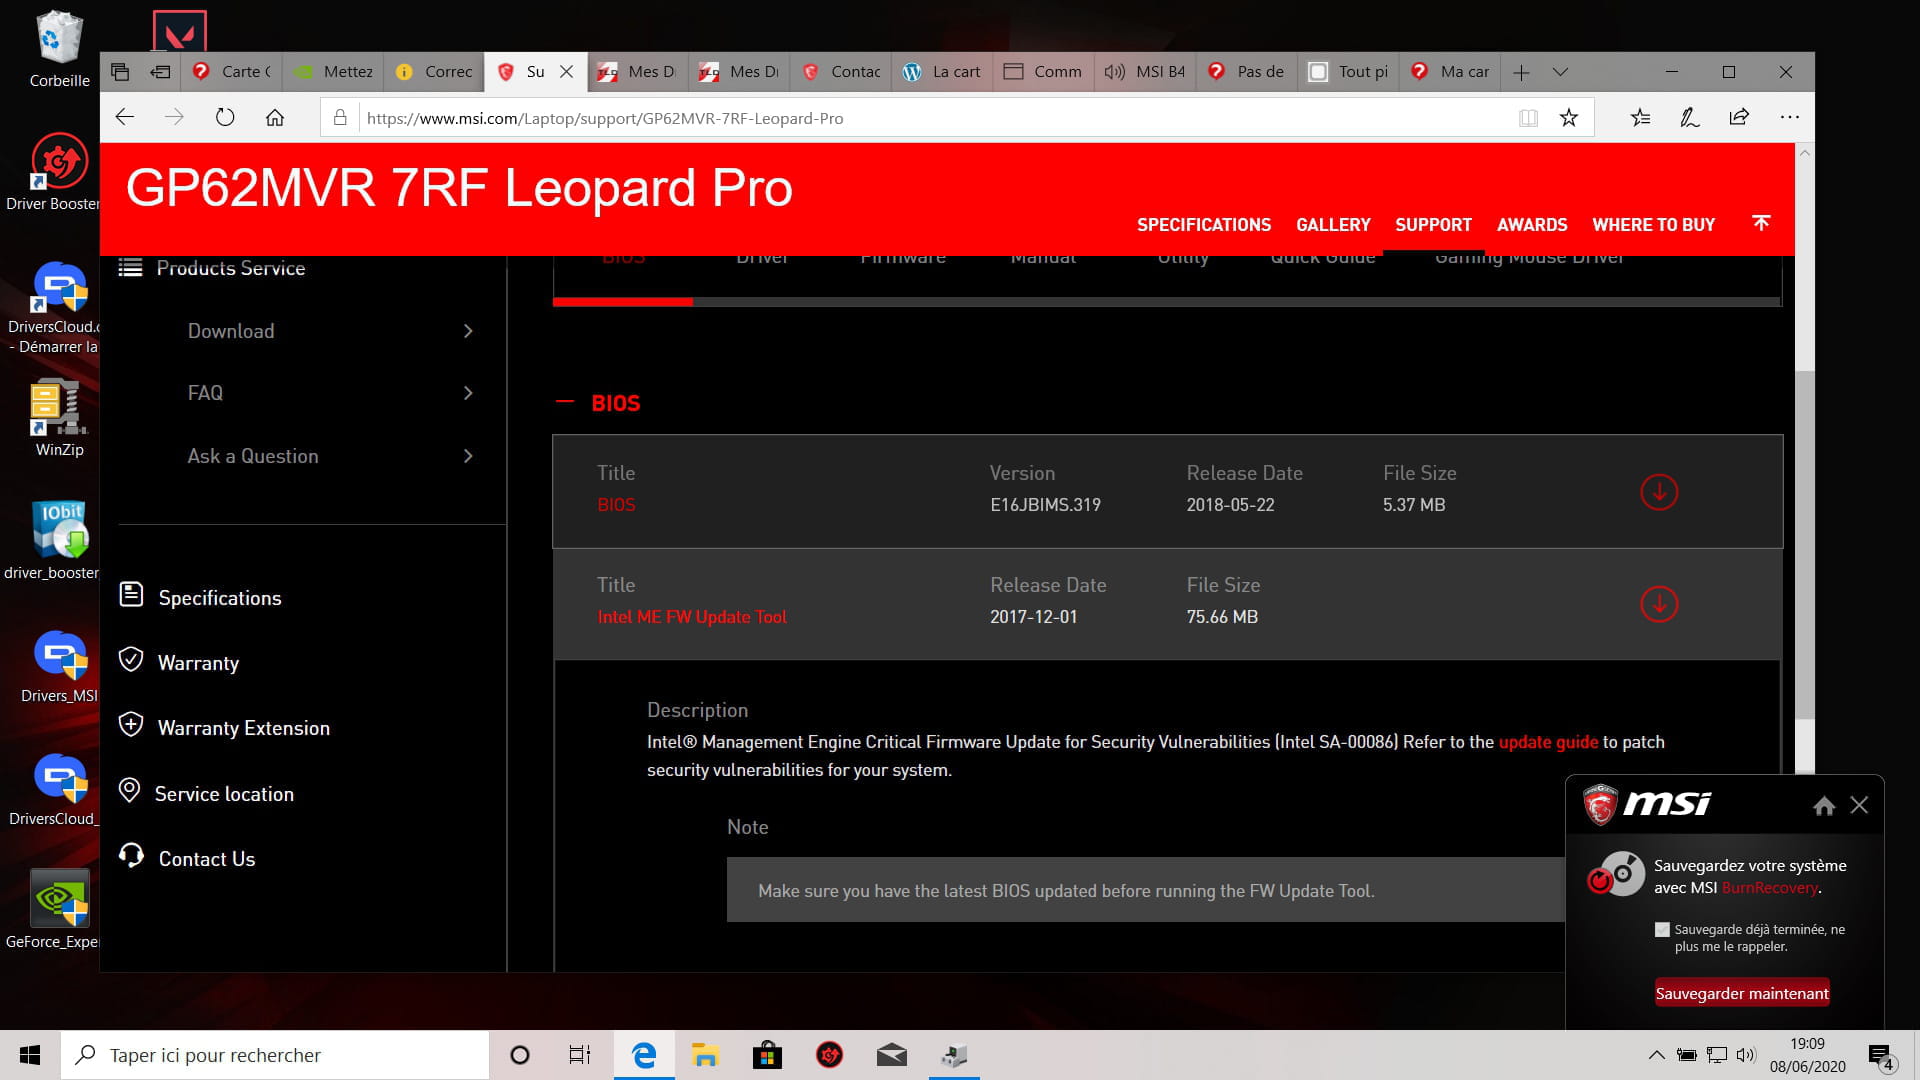Open Edge settings and more menu
This screenshot has height=1080, width=1920.
coord(1790,118)
